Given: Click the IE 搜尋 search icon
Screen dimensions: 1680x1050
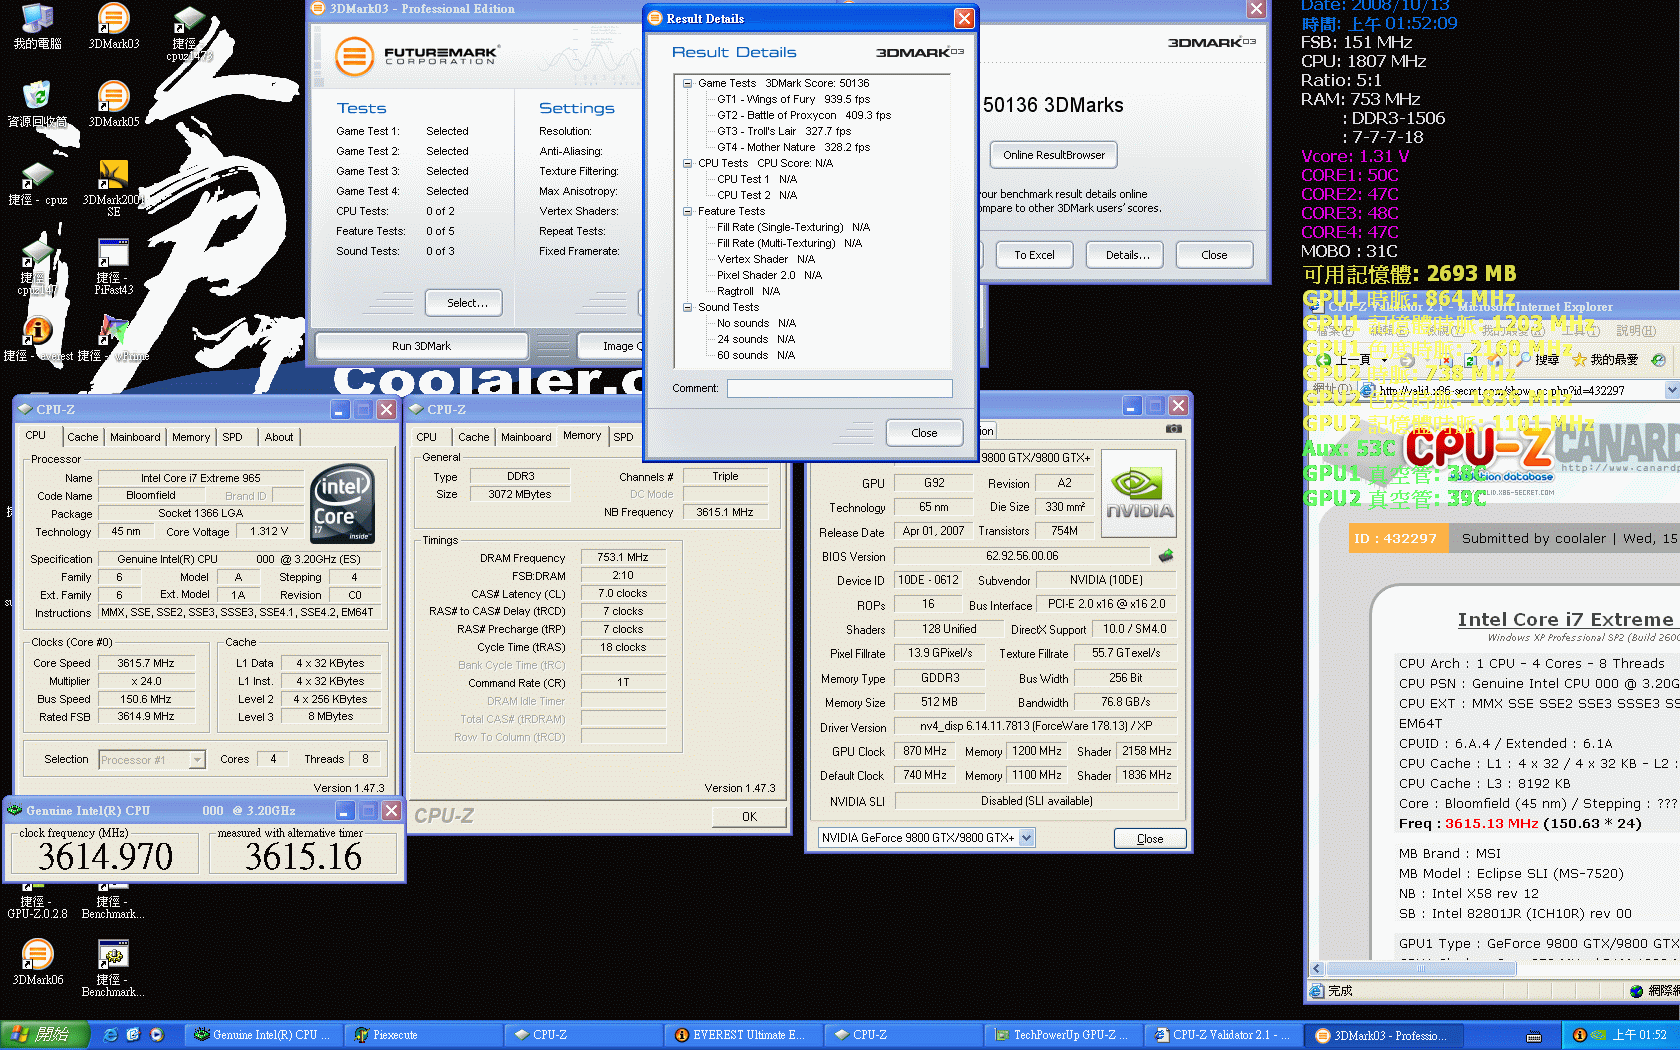Looking at the screenshot, I should [1537, 359].
